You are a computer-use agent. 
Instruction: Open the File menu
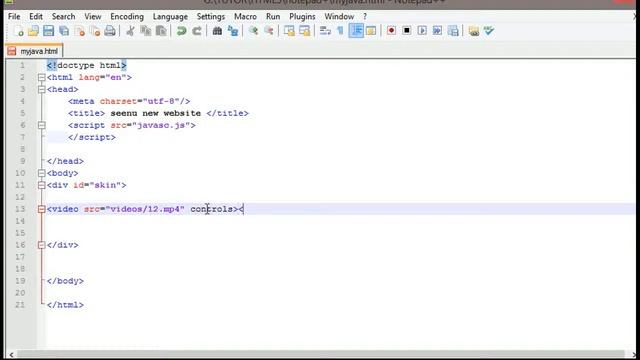(x=14, y=17)
